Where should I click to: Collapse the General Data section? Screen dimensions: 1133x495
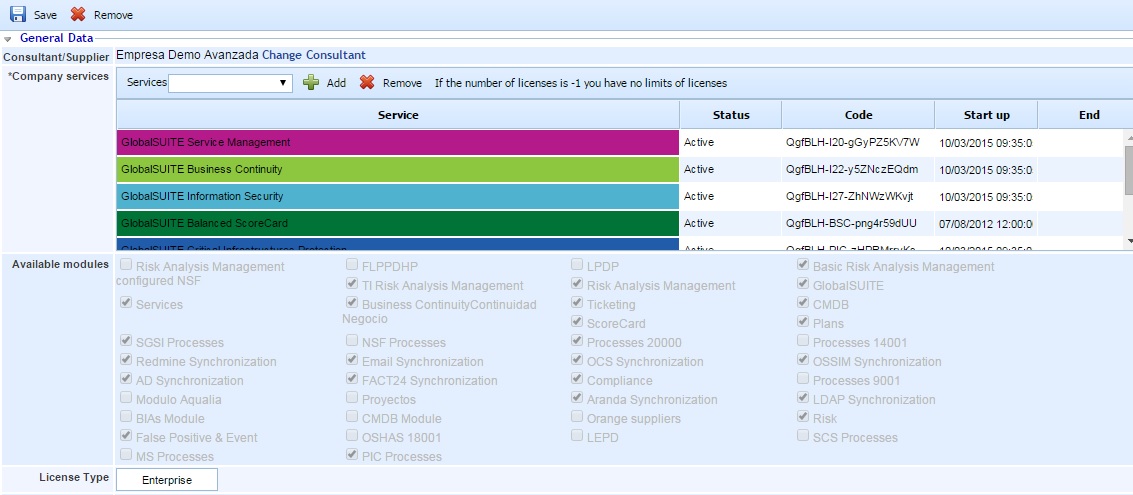click(x=8, y=39)
